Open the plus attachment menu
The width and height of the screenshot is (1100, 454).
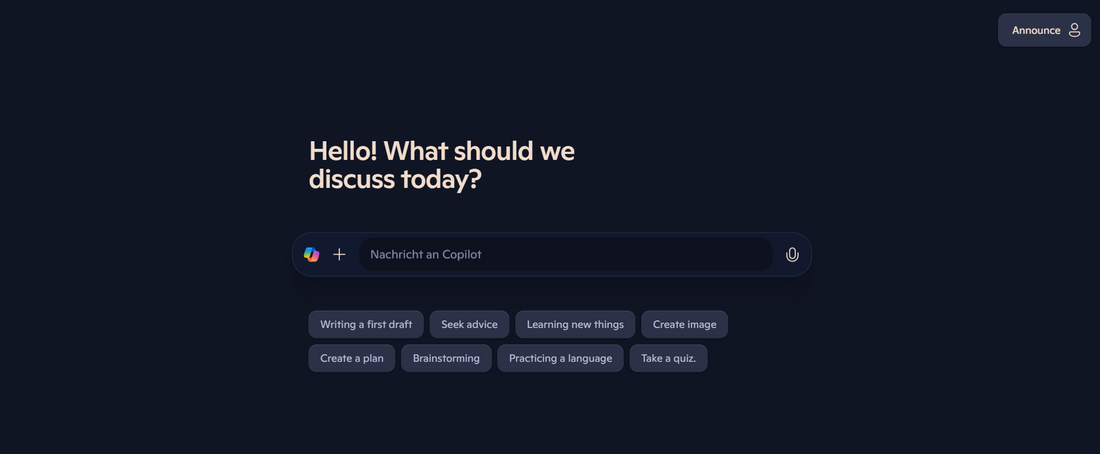[339, 254]
